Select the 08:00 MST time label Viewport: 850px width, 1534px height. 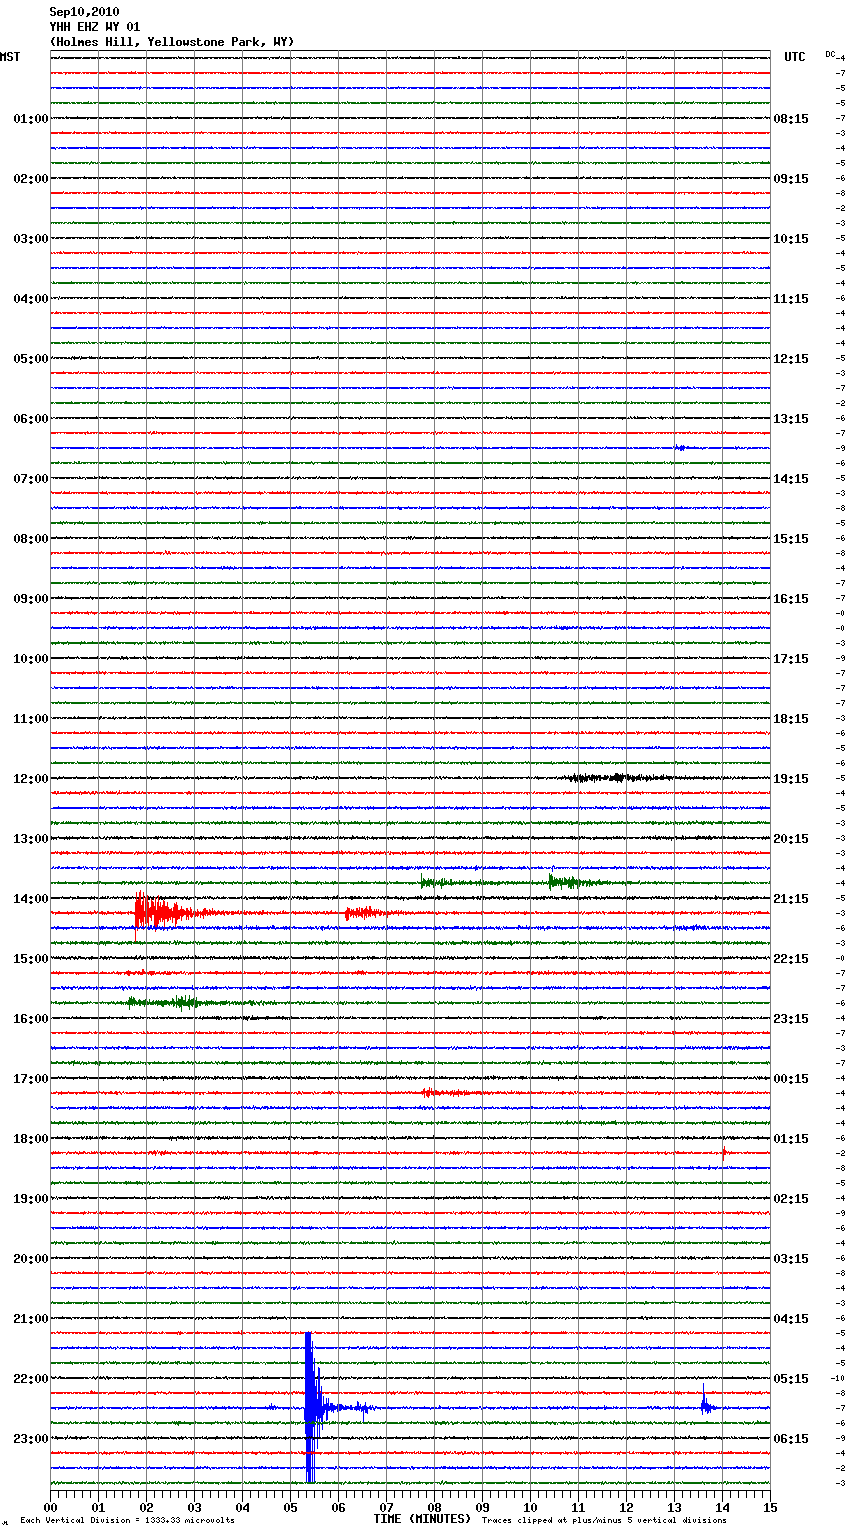click(x=30, y=539)
